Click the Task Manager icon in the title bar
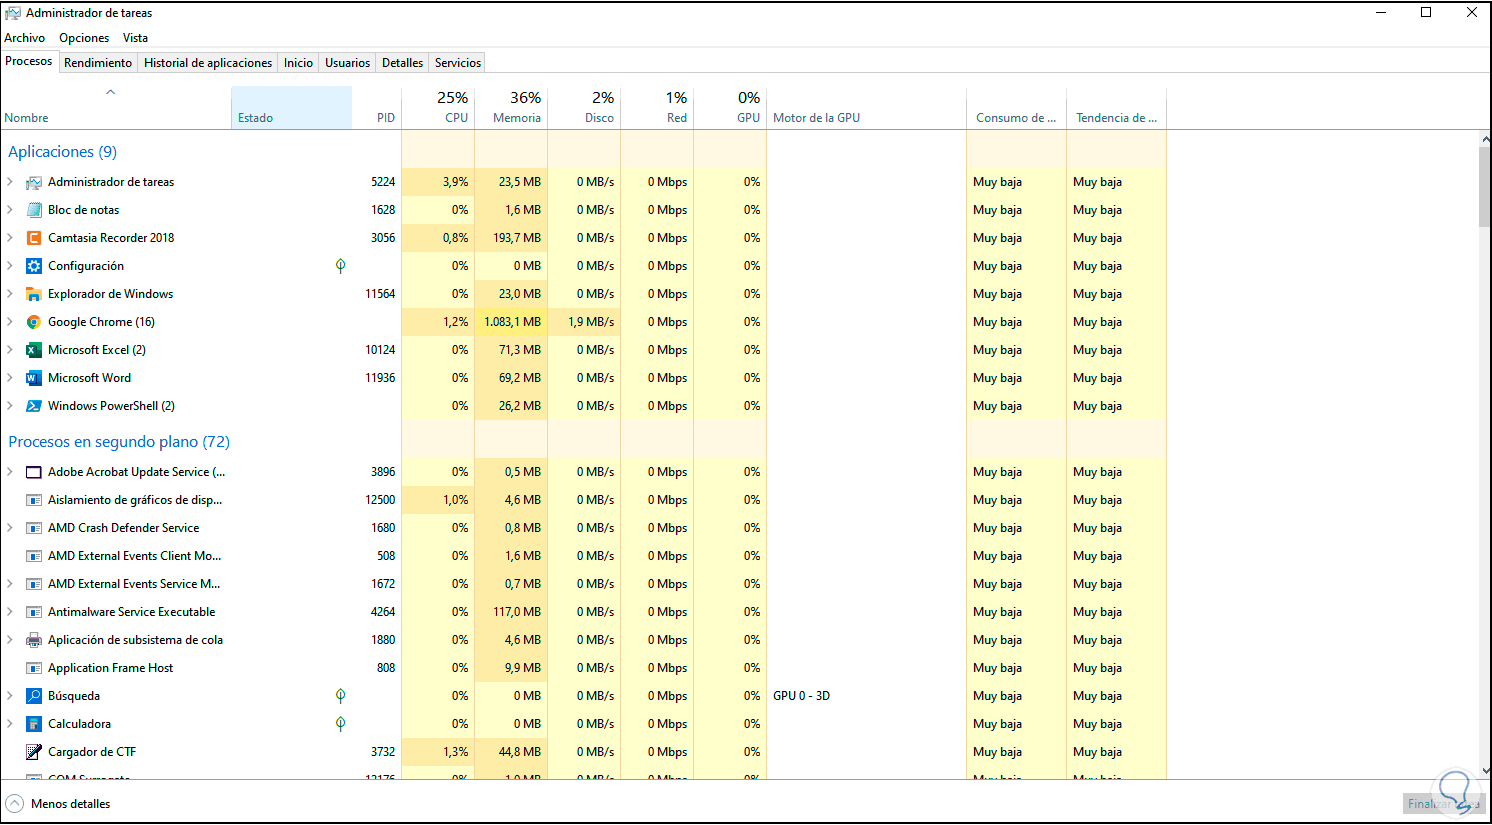The height and width of the screenshot is (825, 1492). 13,13
